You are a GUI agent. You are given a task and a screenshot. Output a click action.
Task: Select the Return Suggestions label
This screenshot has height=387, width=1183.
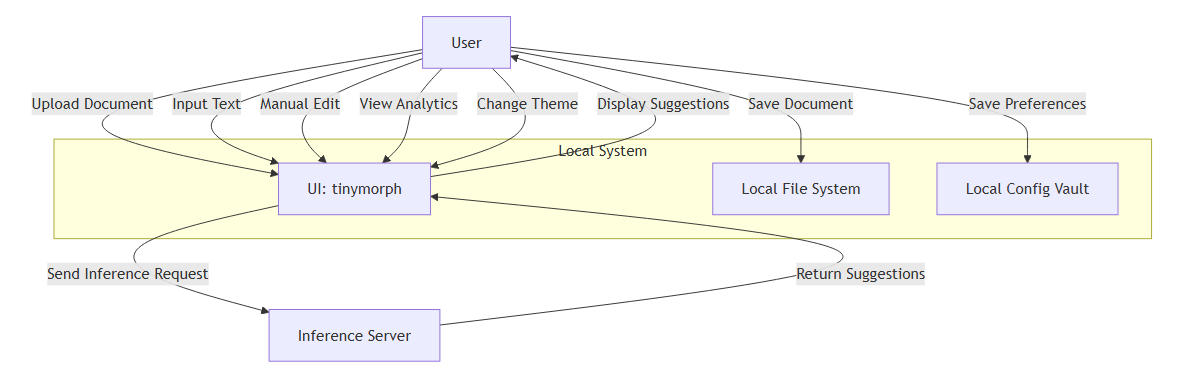coord(861,274)
